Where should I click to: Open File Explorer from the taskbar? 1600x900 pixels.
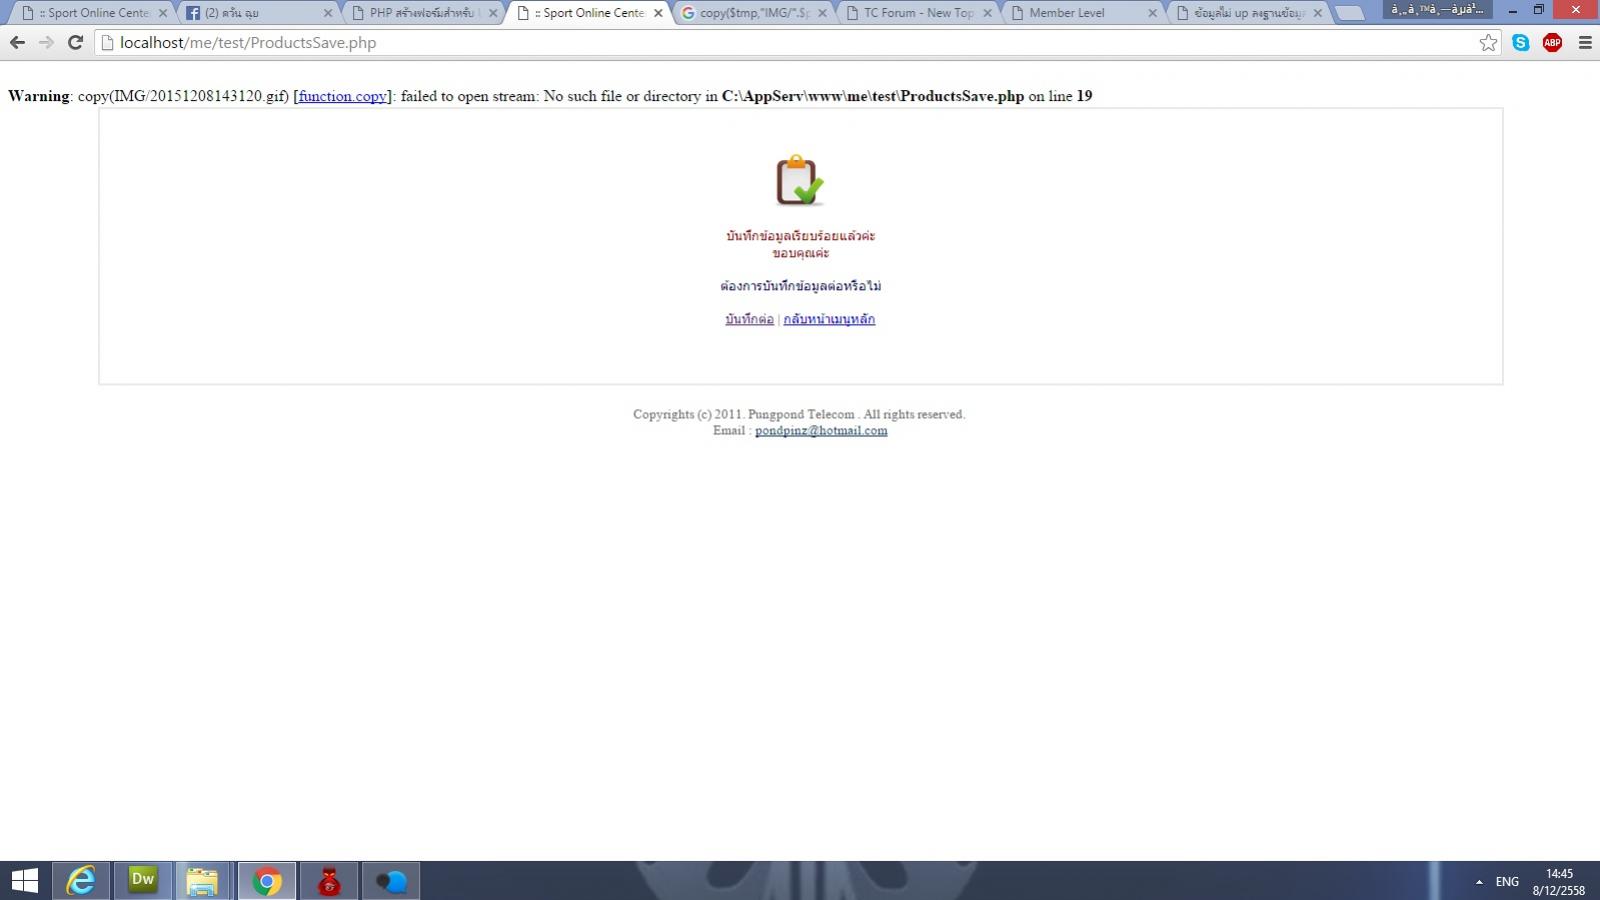204,881
